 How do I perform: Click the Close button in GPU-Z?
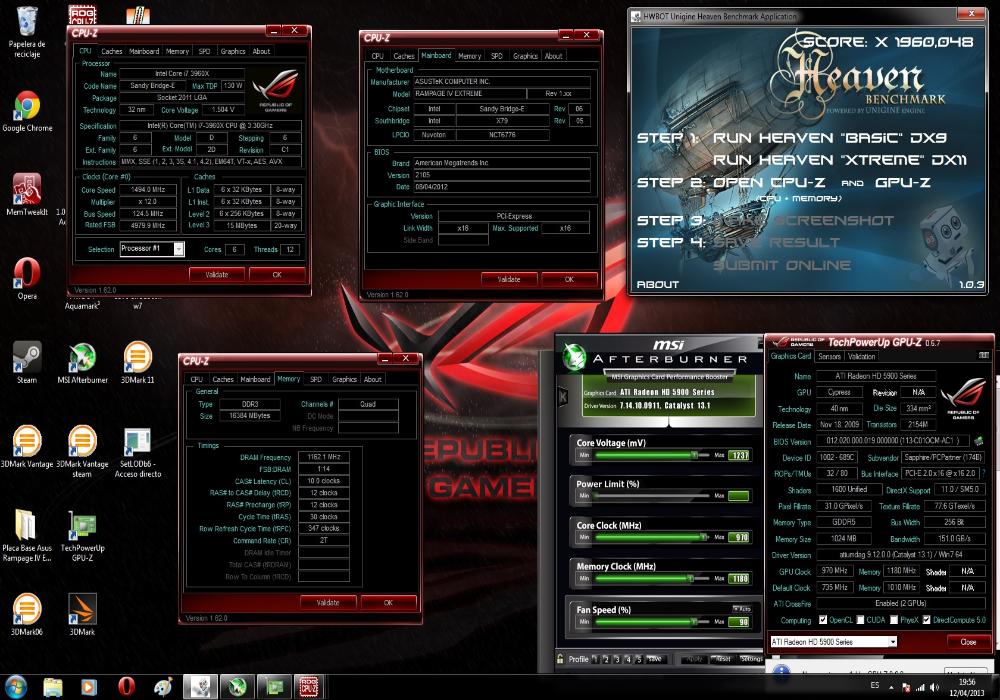[967, 641]
